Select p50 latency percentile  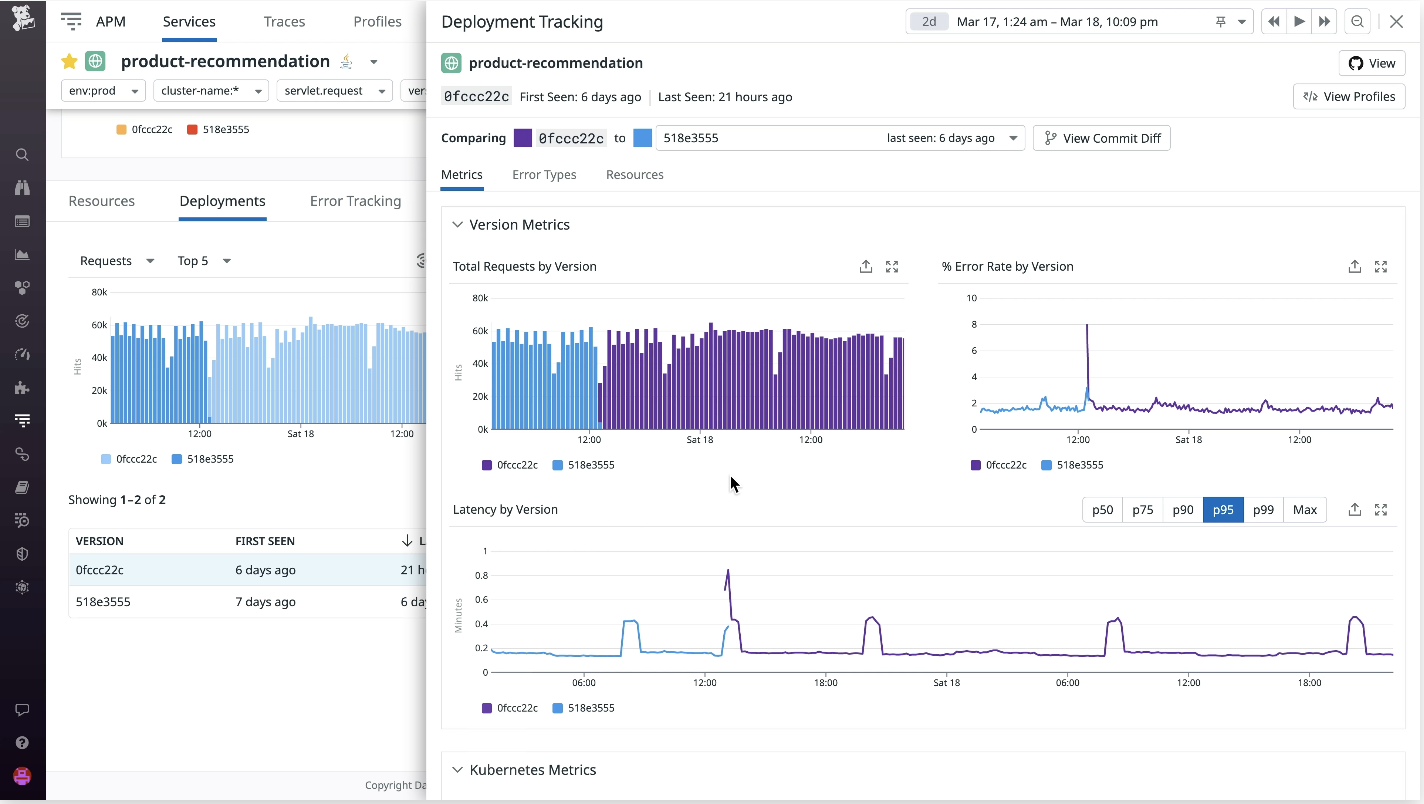pyautogui.click(x=1102, y=509)
